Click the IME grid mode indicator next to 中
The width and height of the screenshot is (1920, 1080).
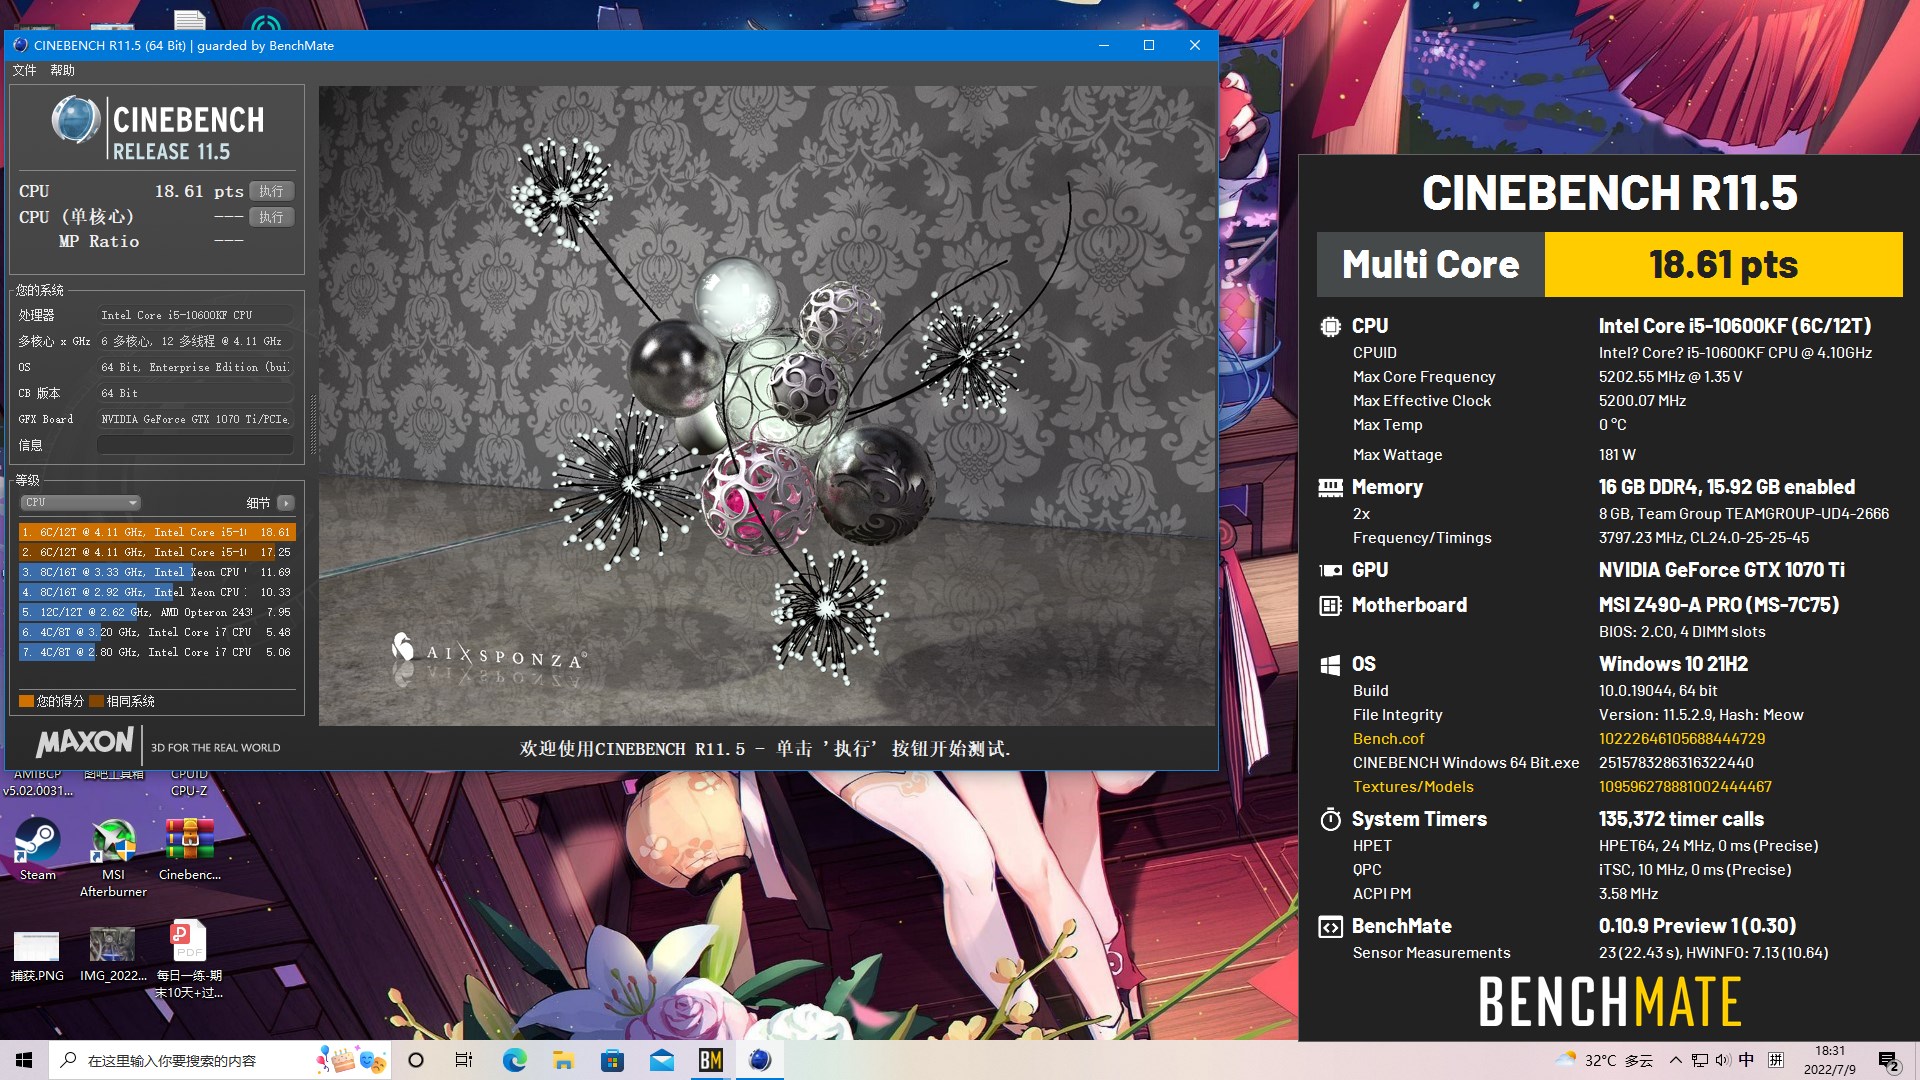click(x=1776, y=1060)
